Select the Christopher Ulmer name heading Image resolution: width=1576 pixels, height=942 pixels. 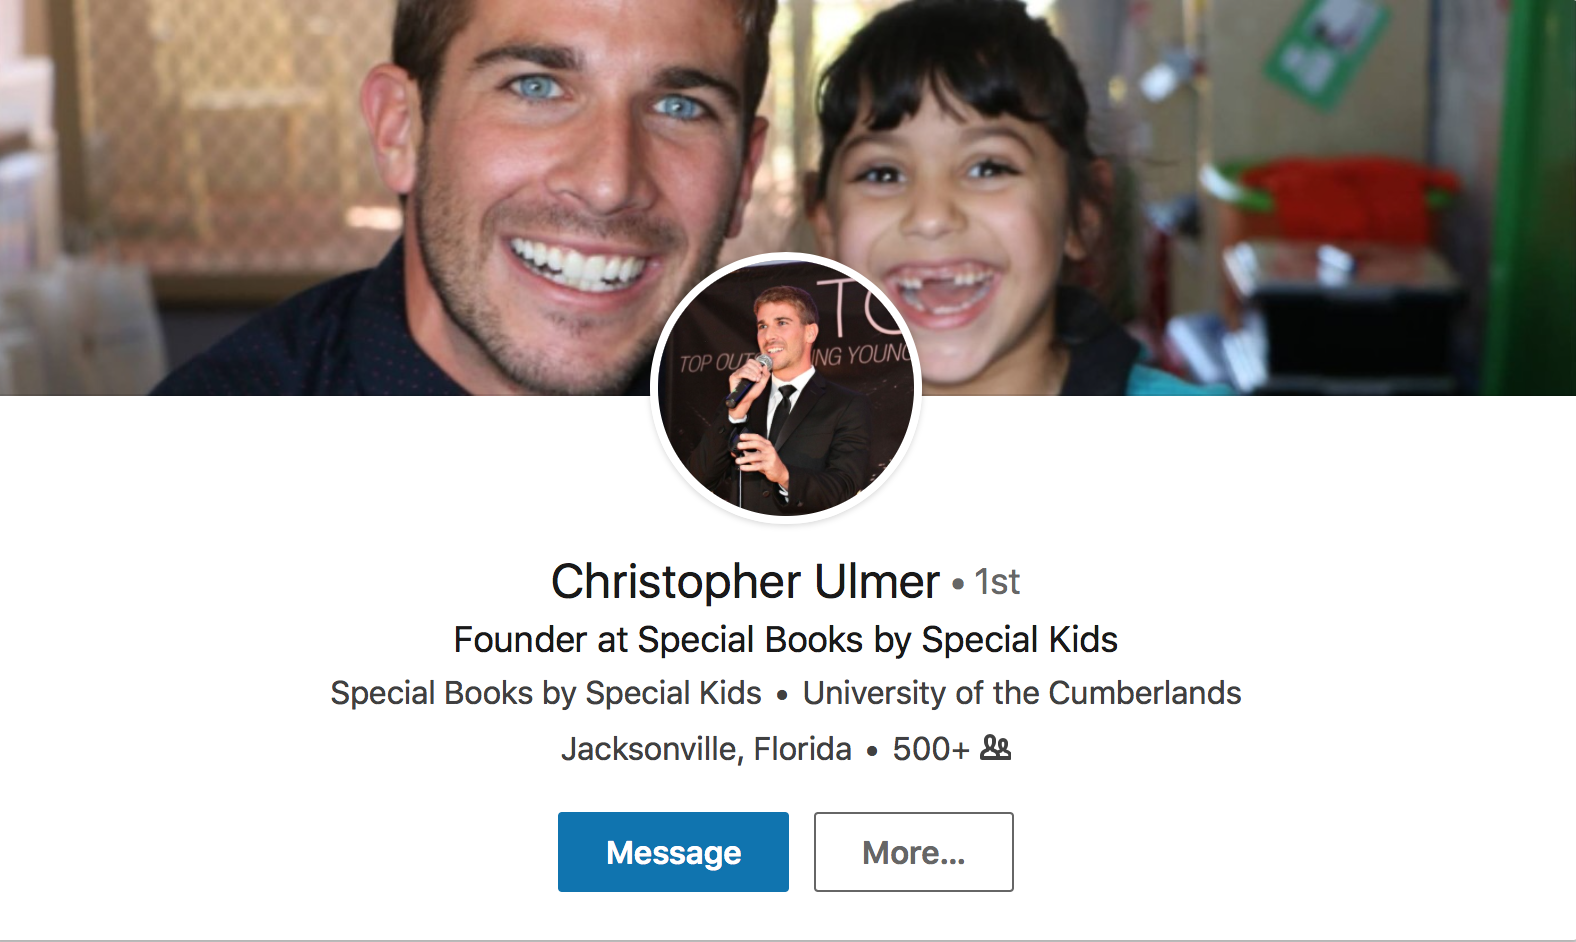pos(745,582)
